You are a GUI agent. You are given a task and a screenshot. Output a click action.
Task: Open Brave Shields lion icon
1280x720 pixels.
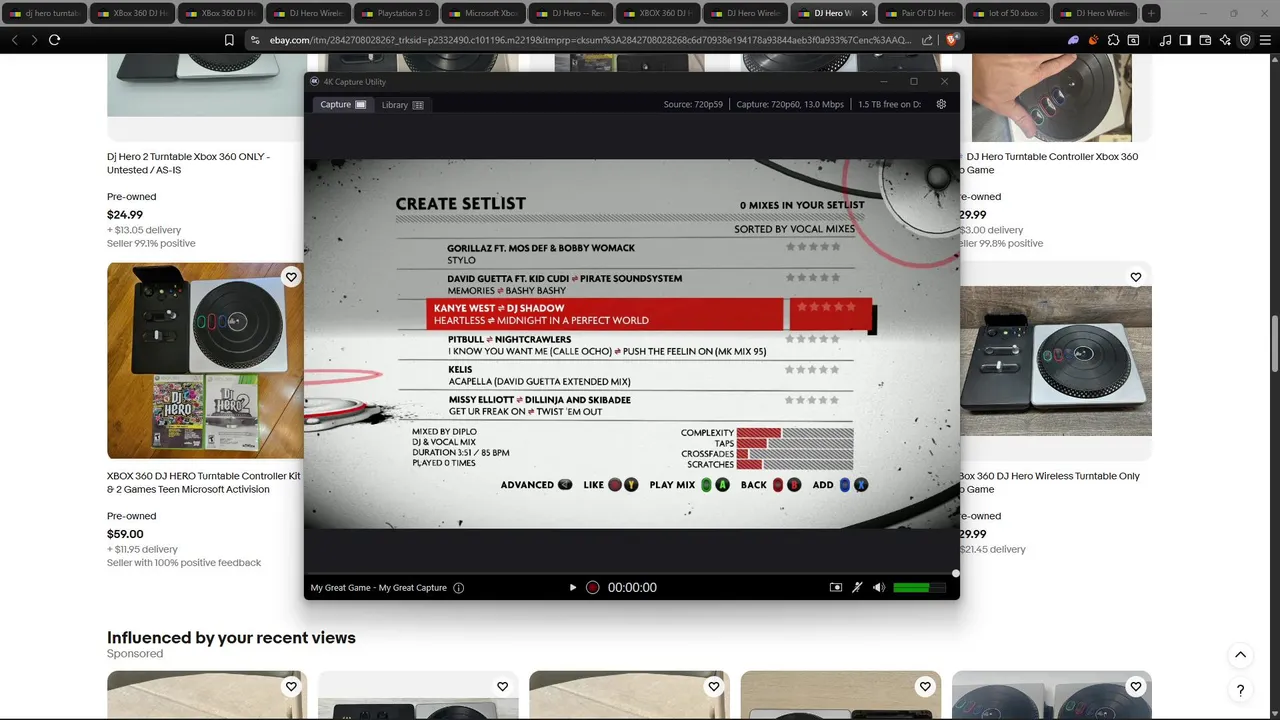tap(951, 40)
